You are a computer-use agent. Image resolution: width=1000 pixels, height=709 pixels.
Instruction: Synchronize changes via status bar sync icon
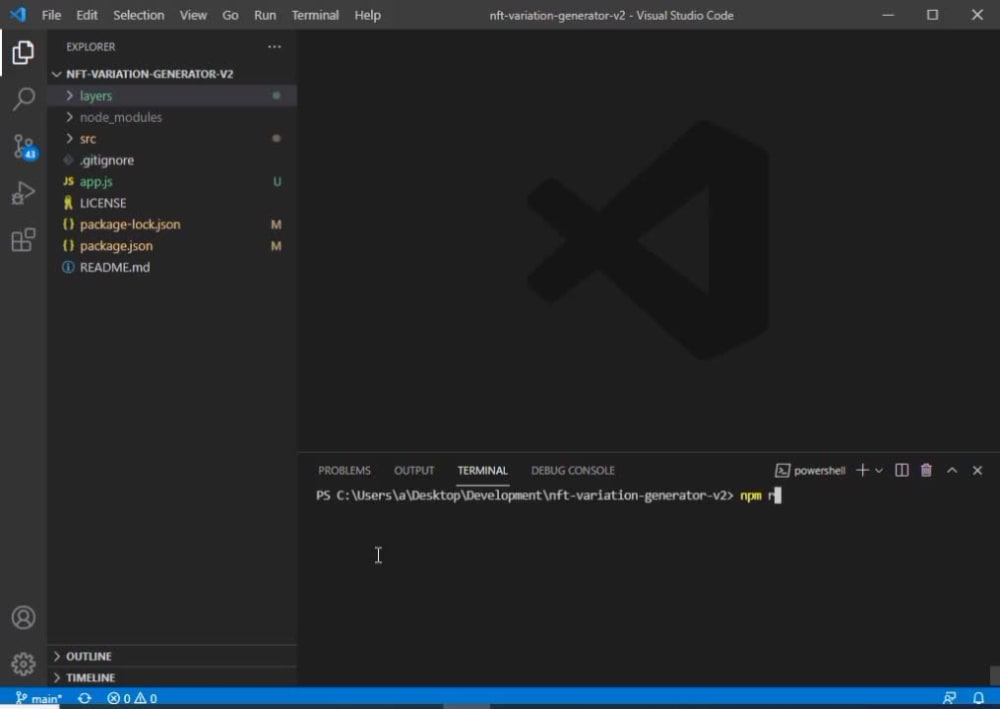[x=84, y=698]
